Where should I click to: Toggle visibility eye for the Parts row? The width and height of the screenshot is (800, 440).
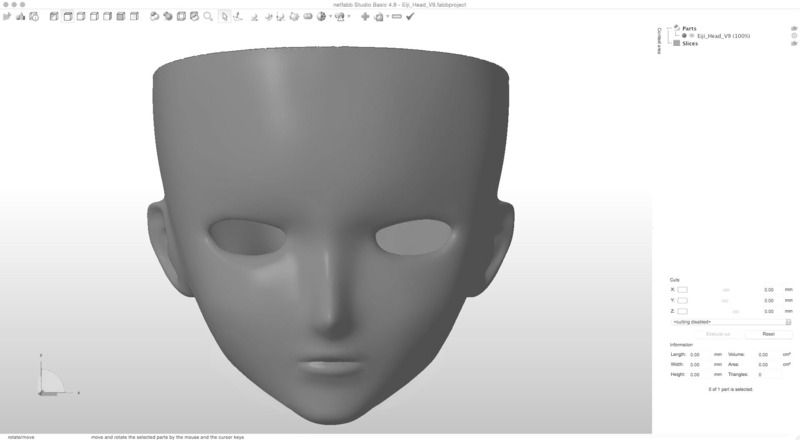(794, 29)
